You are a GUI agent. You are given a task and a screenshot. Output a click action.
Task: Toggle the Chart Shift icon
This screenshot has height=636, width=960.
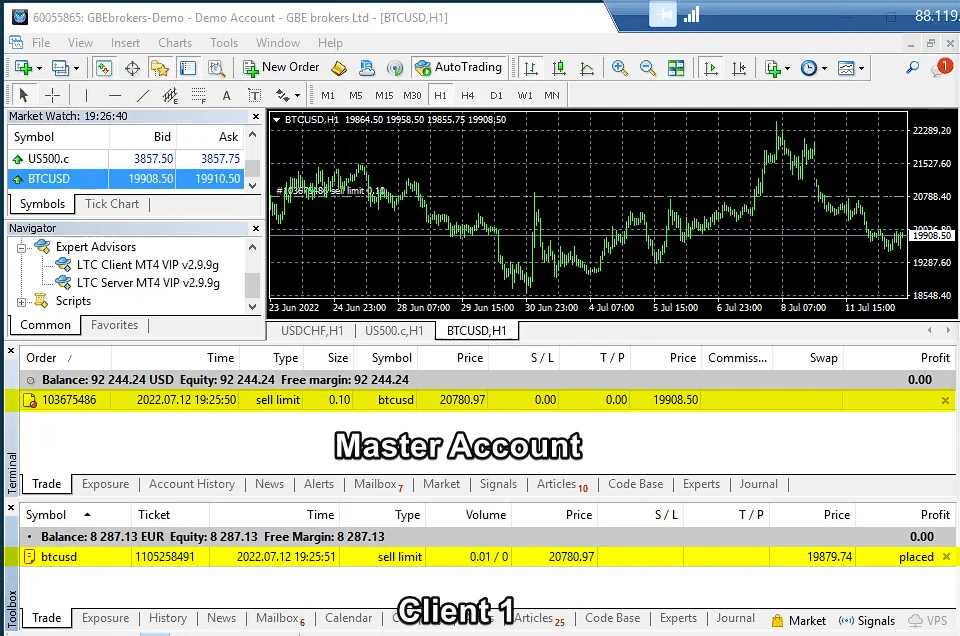tap(739, 68)
